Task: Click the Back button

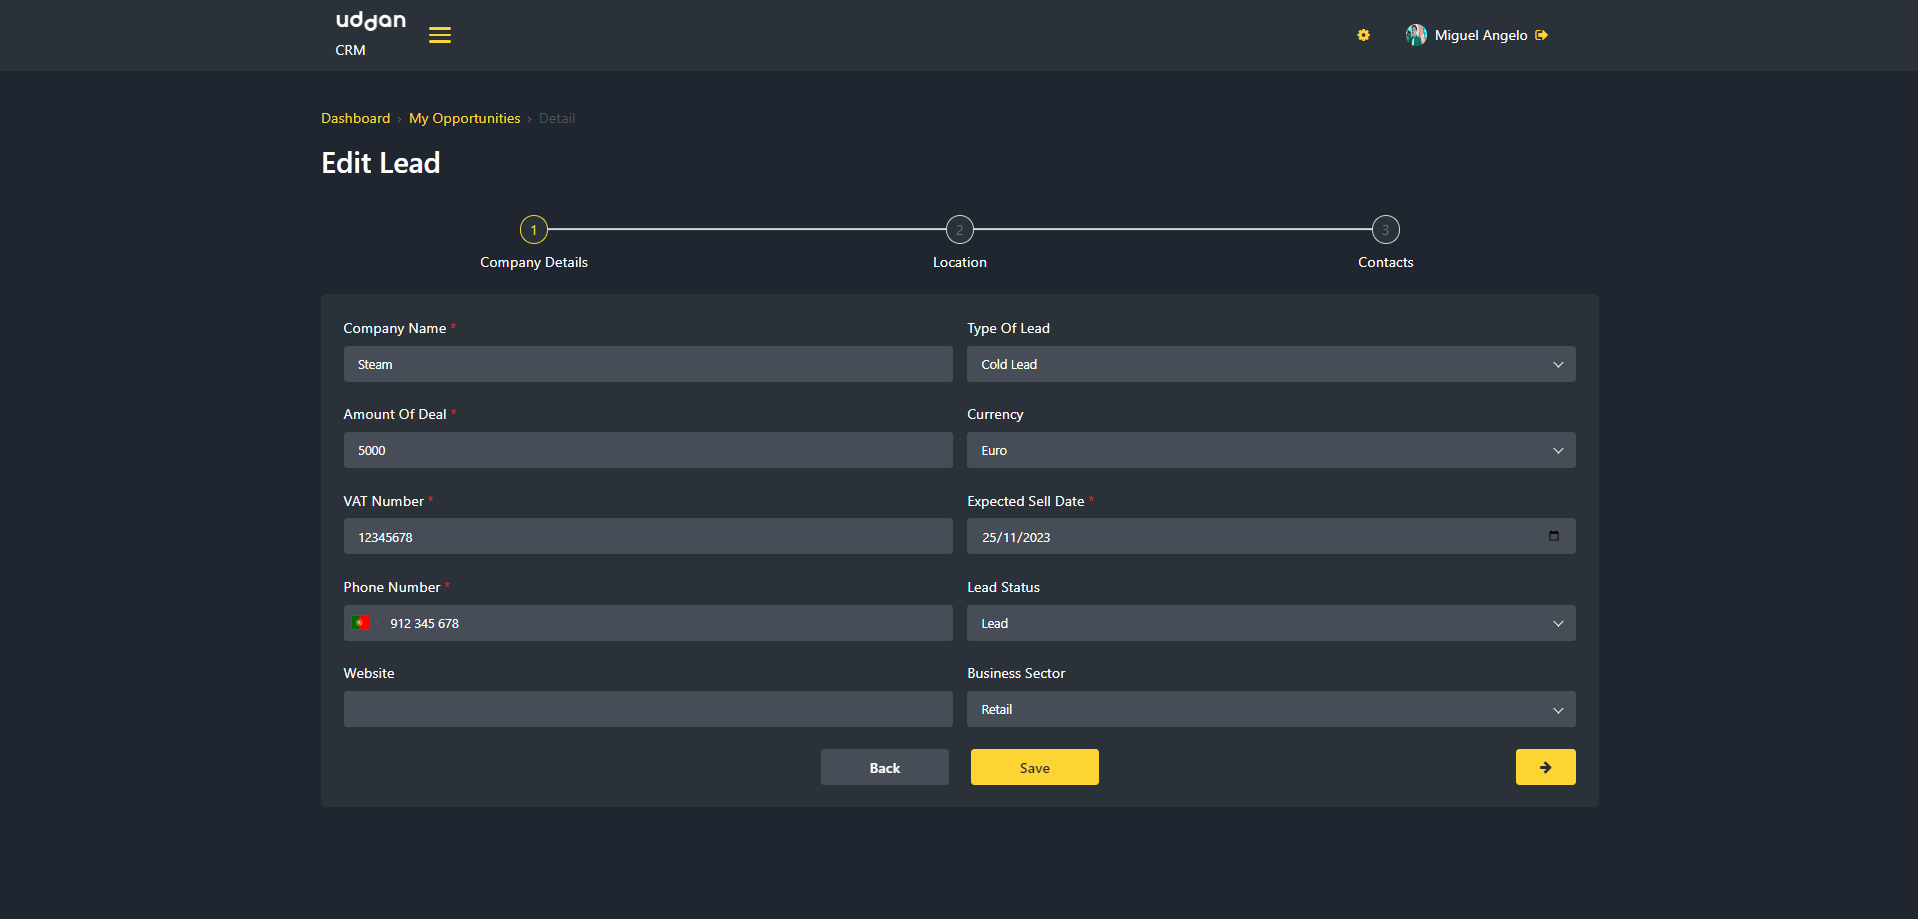Action: pos(884,767)
